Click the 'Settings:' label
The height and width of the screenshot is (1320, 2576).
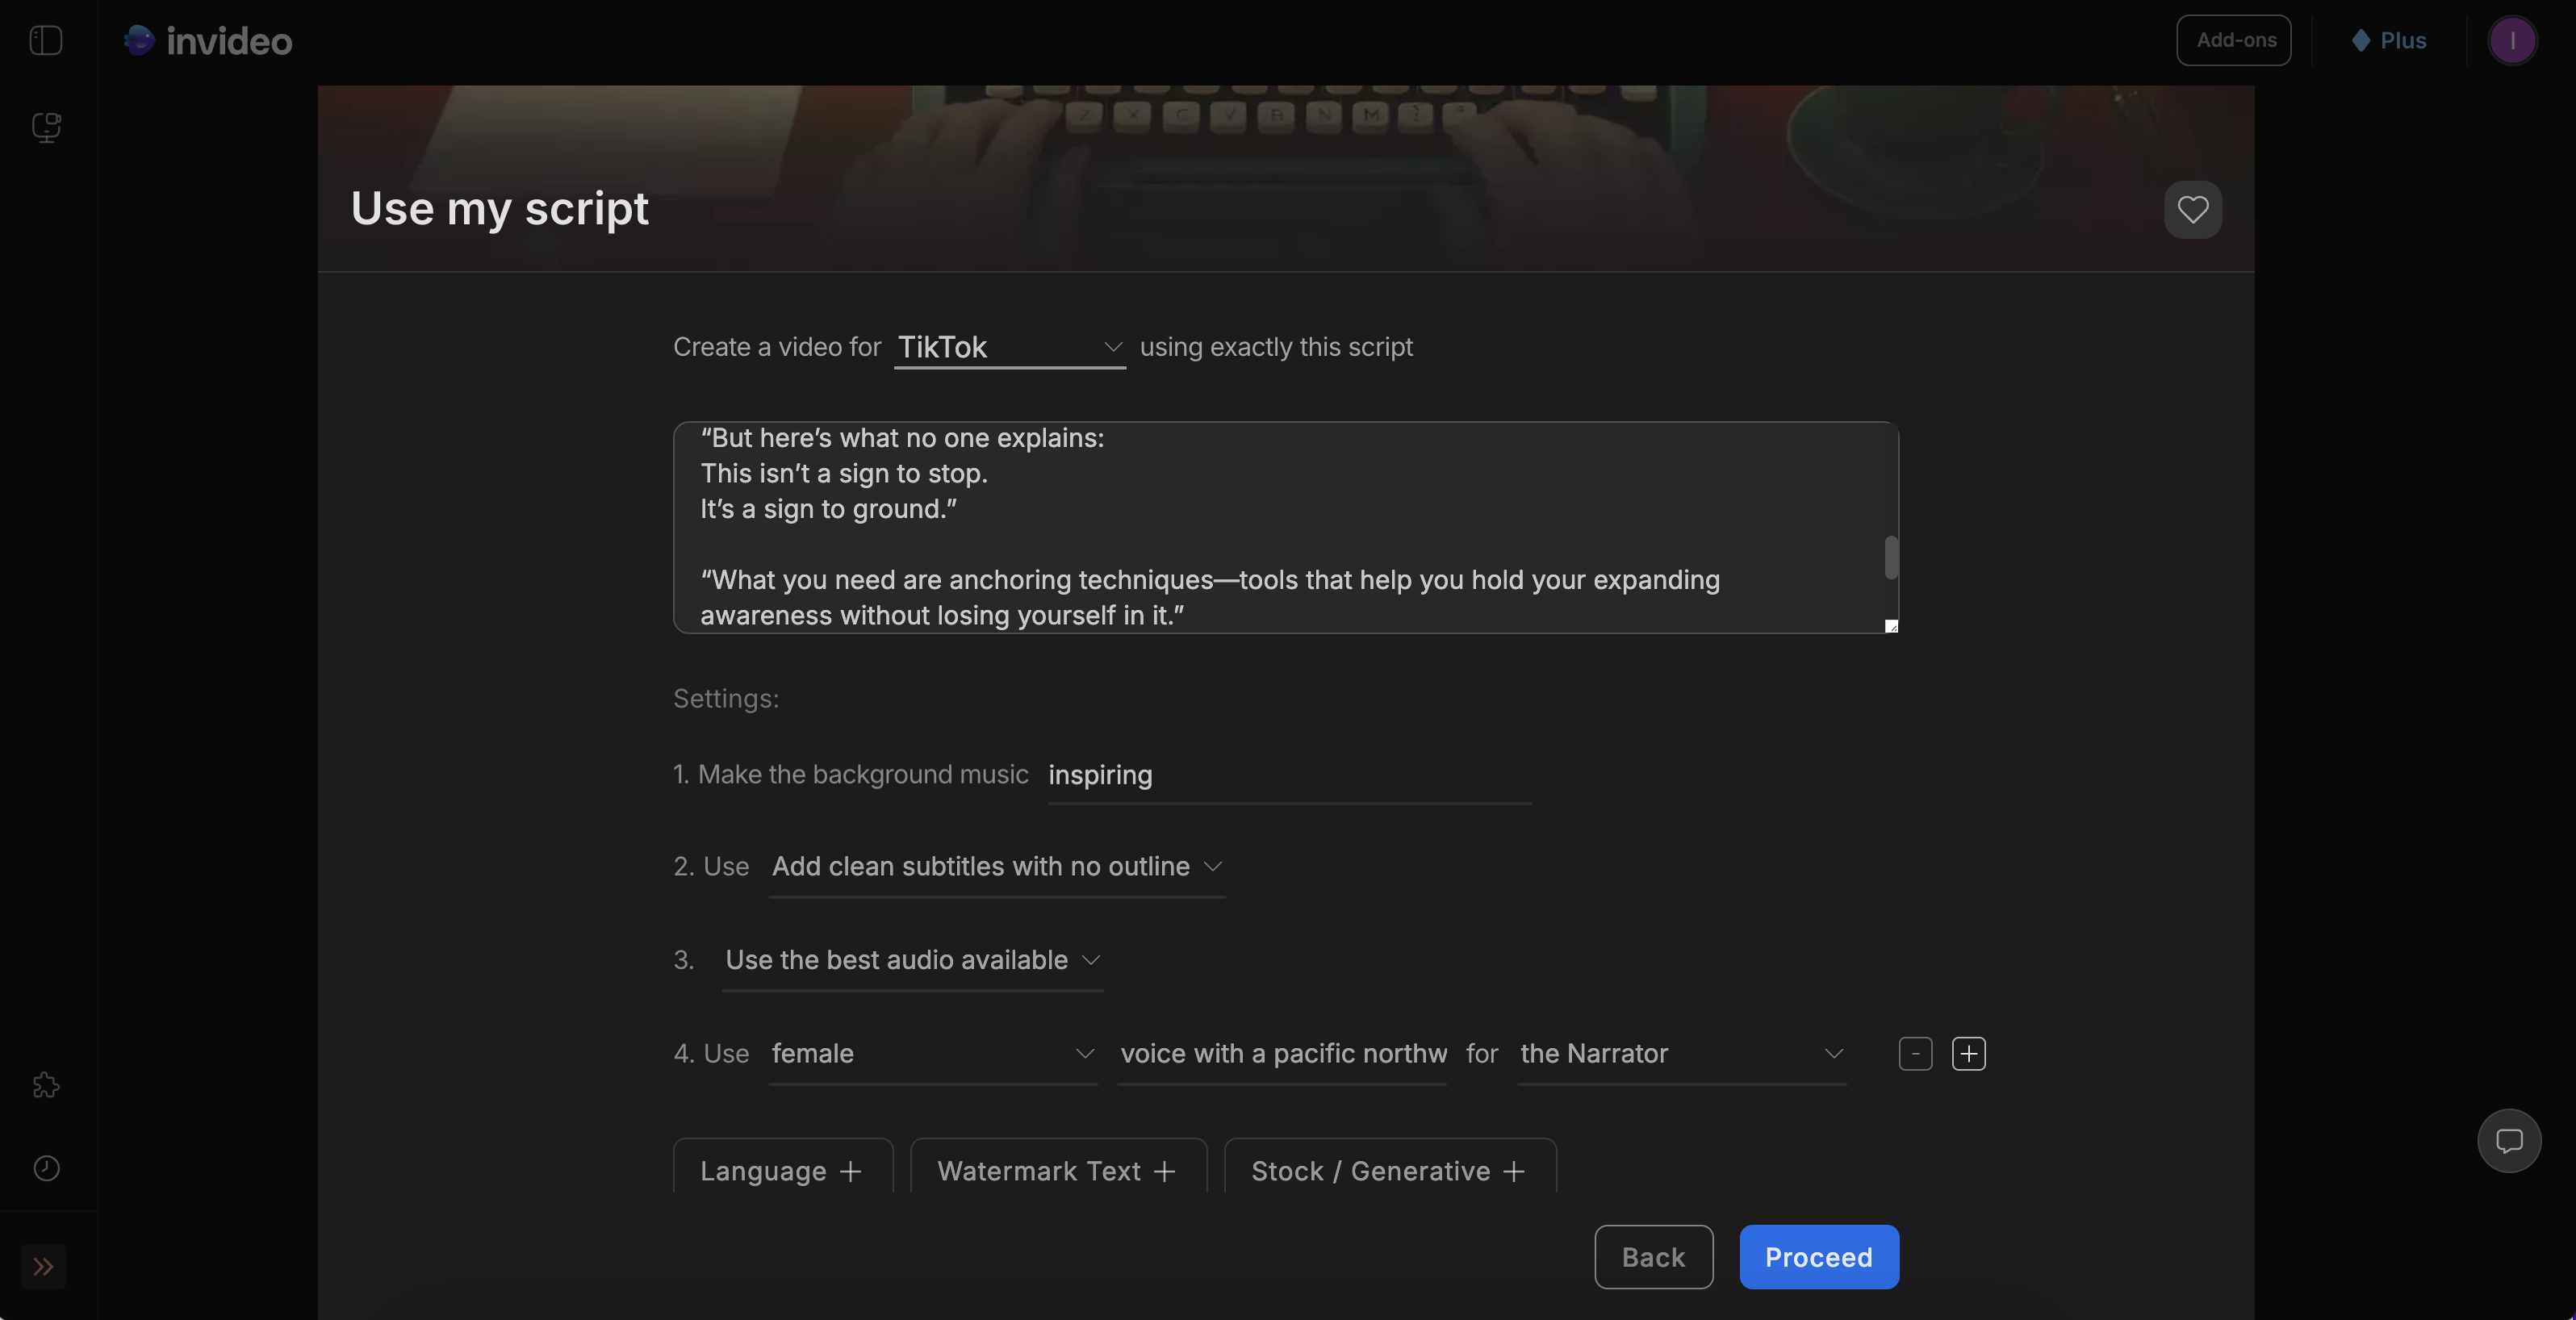(x=726, y=699)
